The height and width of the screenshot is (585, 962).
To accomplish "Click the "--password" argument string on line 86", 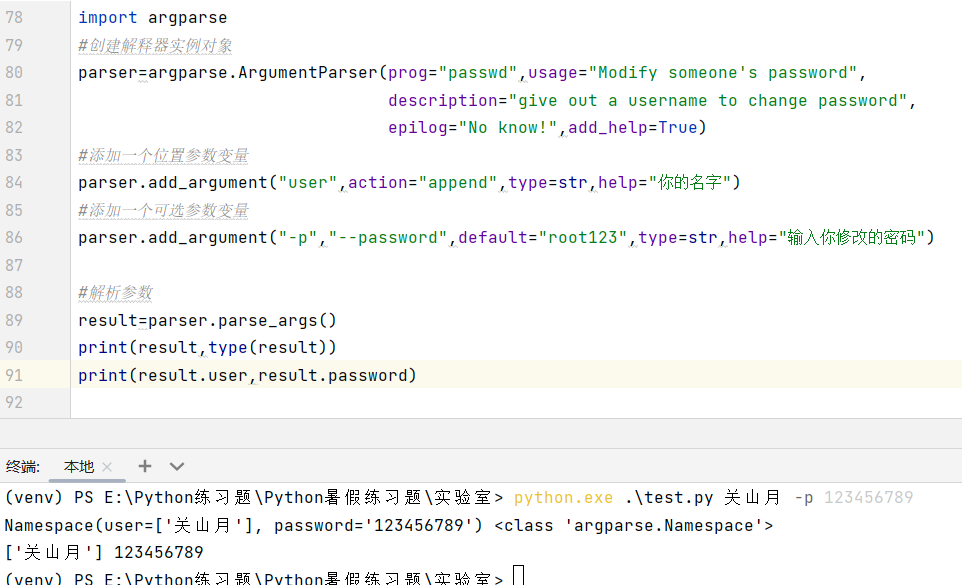I will click(x=389, y=237).
